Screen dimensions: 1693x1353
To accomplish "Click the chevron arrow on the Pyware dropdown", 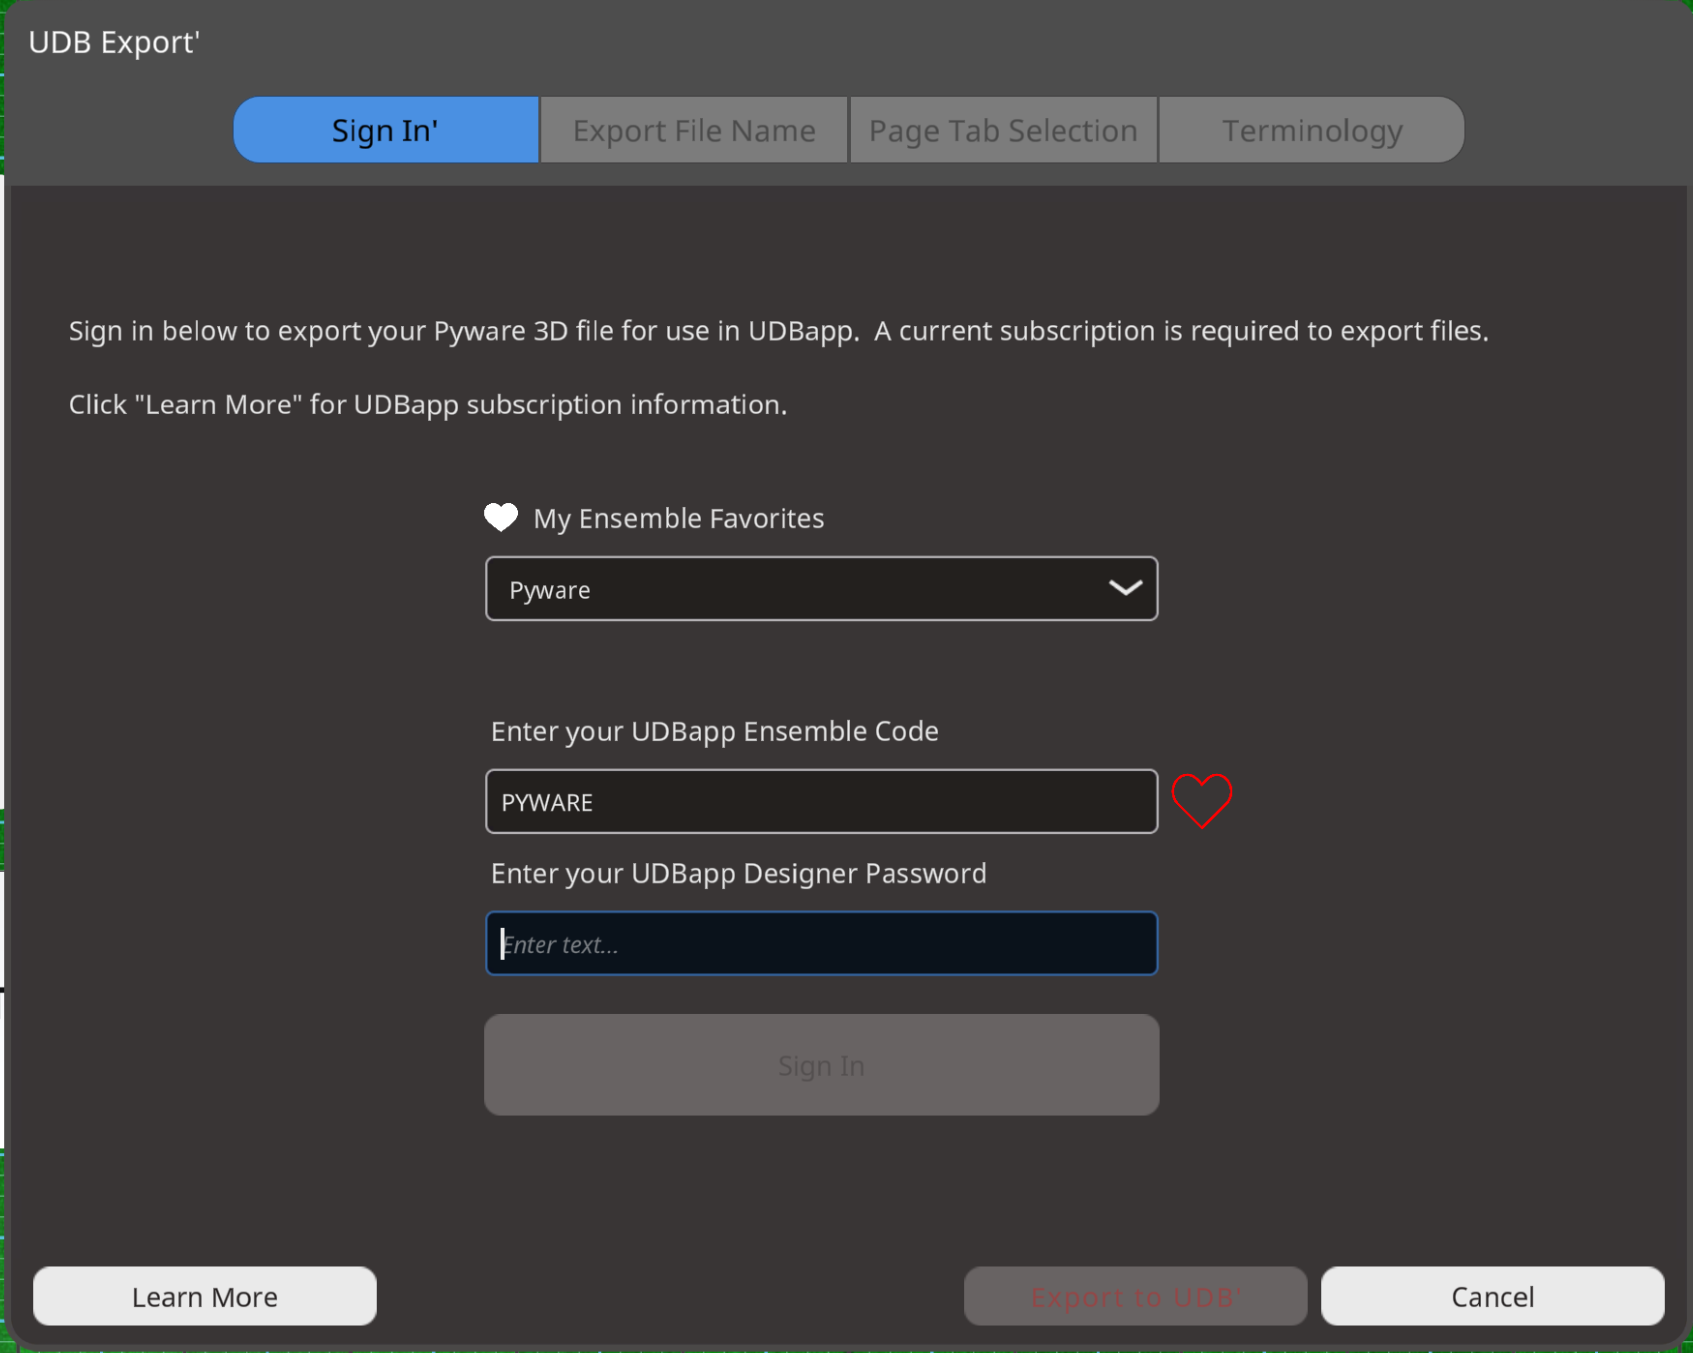I will pos(1125,589).
